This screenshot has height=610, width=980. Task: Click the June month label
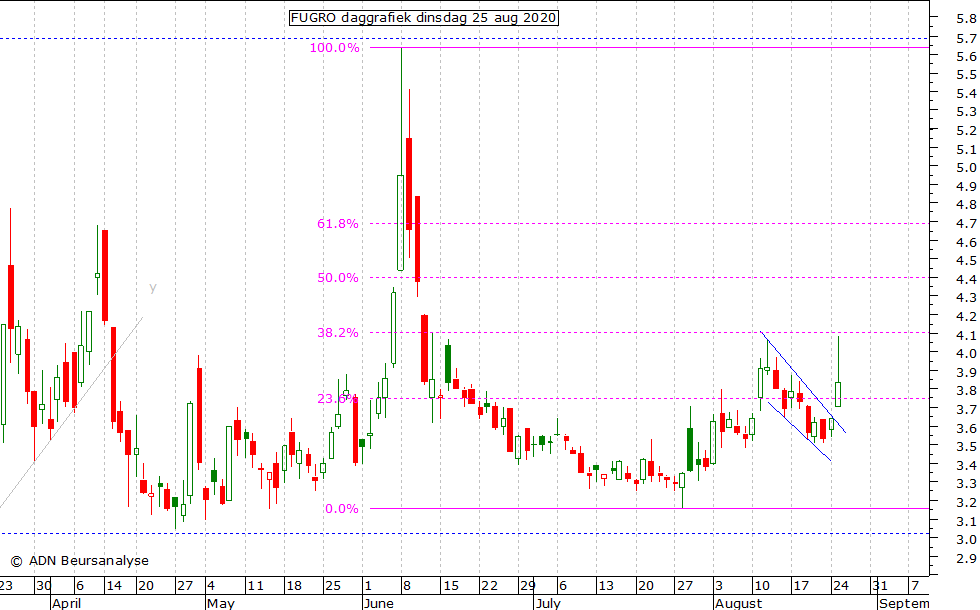pos(379,603)
